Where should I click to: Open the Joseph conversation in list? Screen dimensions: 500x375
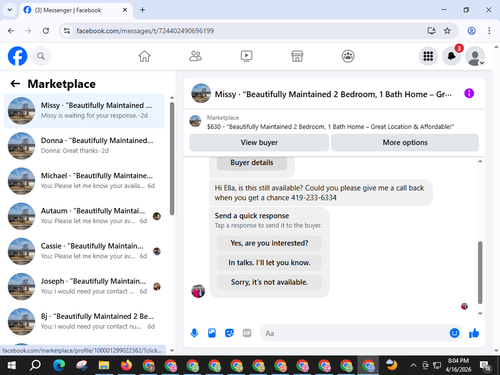84,286
